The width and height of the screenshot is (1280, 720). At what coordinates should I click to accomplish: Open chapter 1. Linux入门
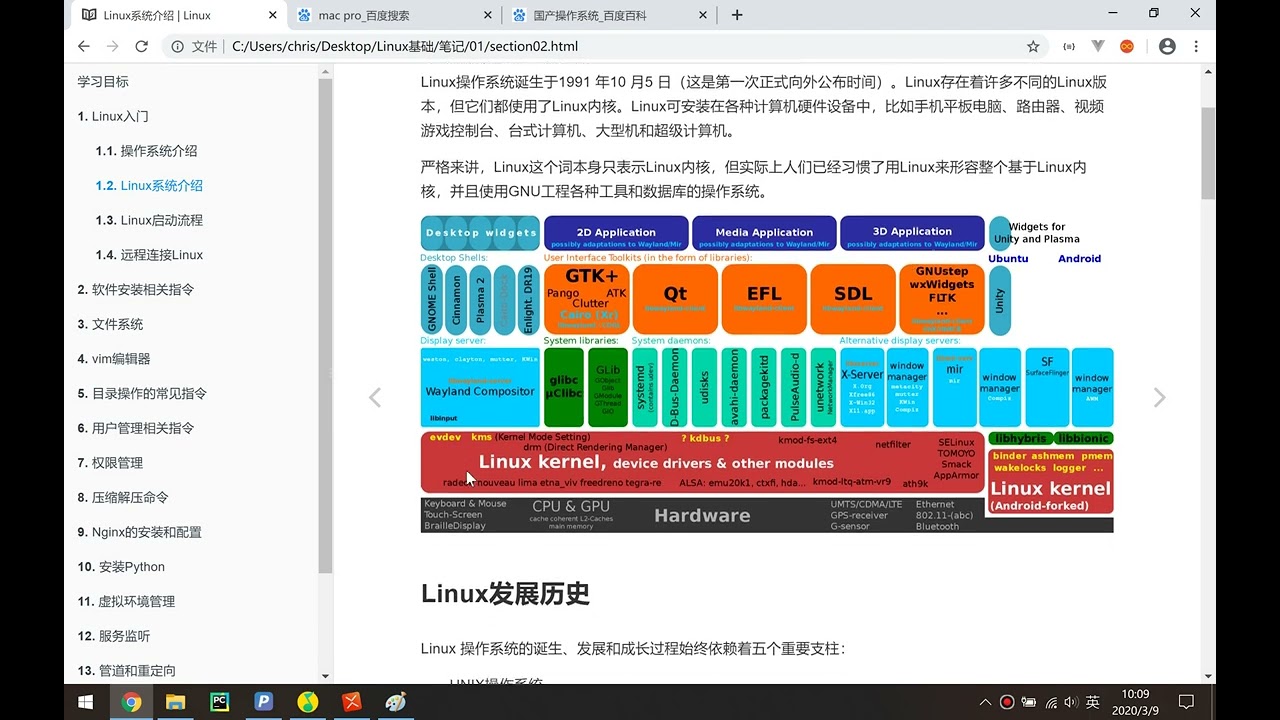pos(113,116)
